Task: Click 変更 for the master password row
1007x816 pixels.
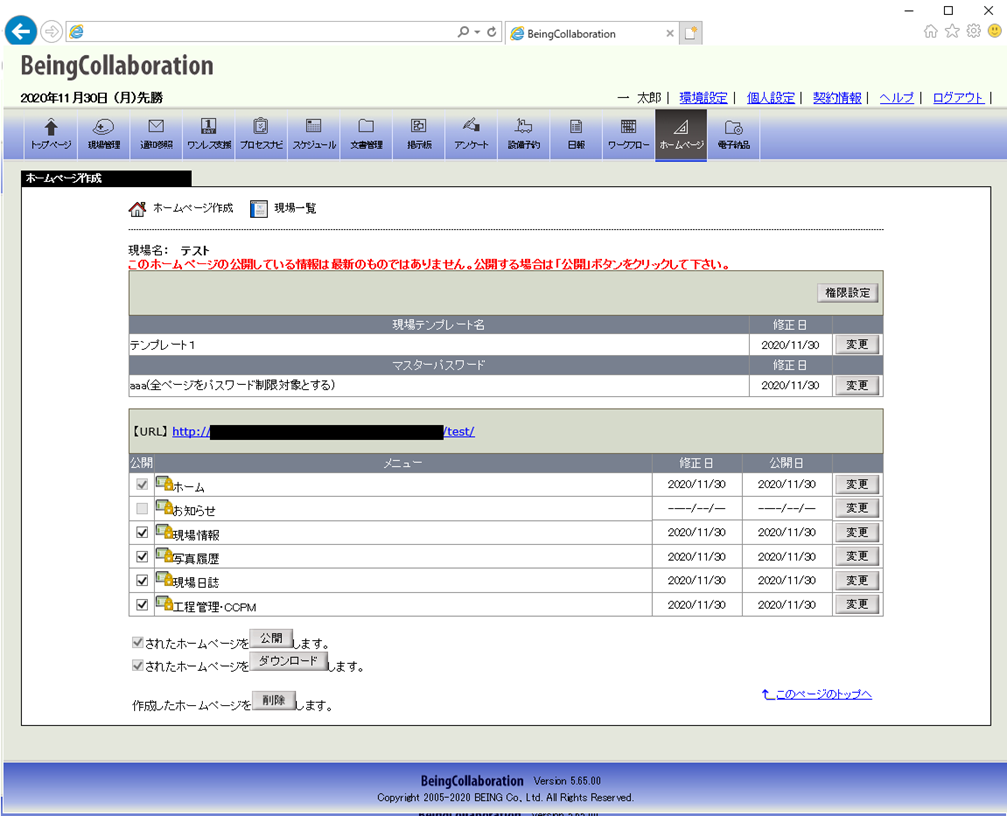Action: (857, 385)
